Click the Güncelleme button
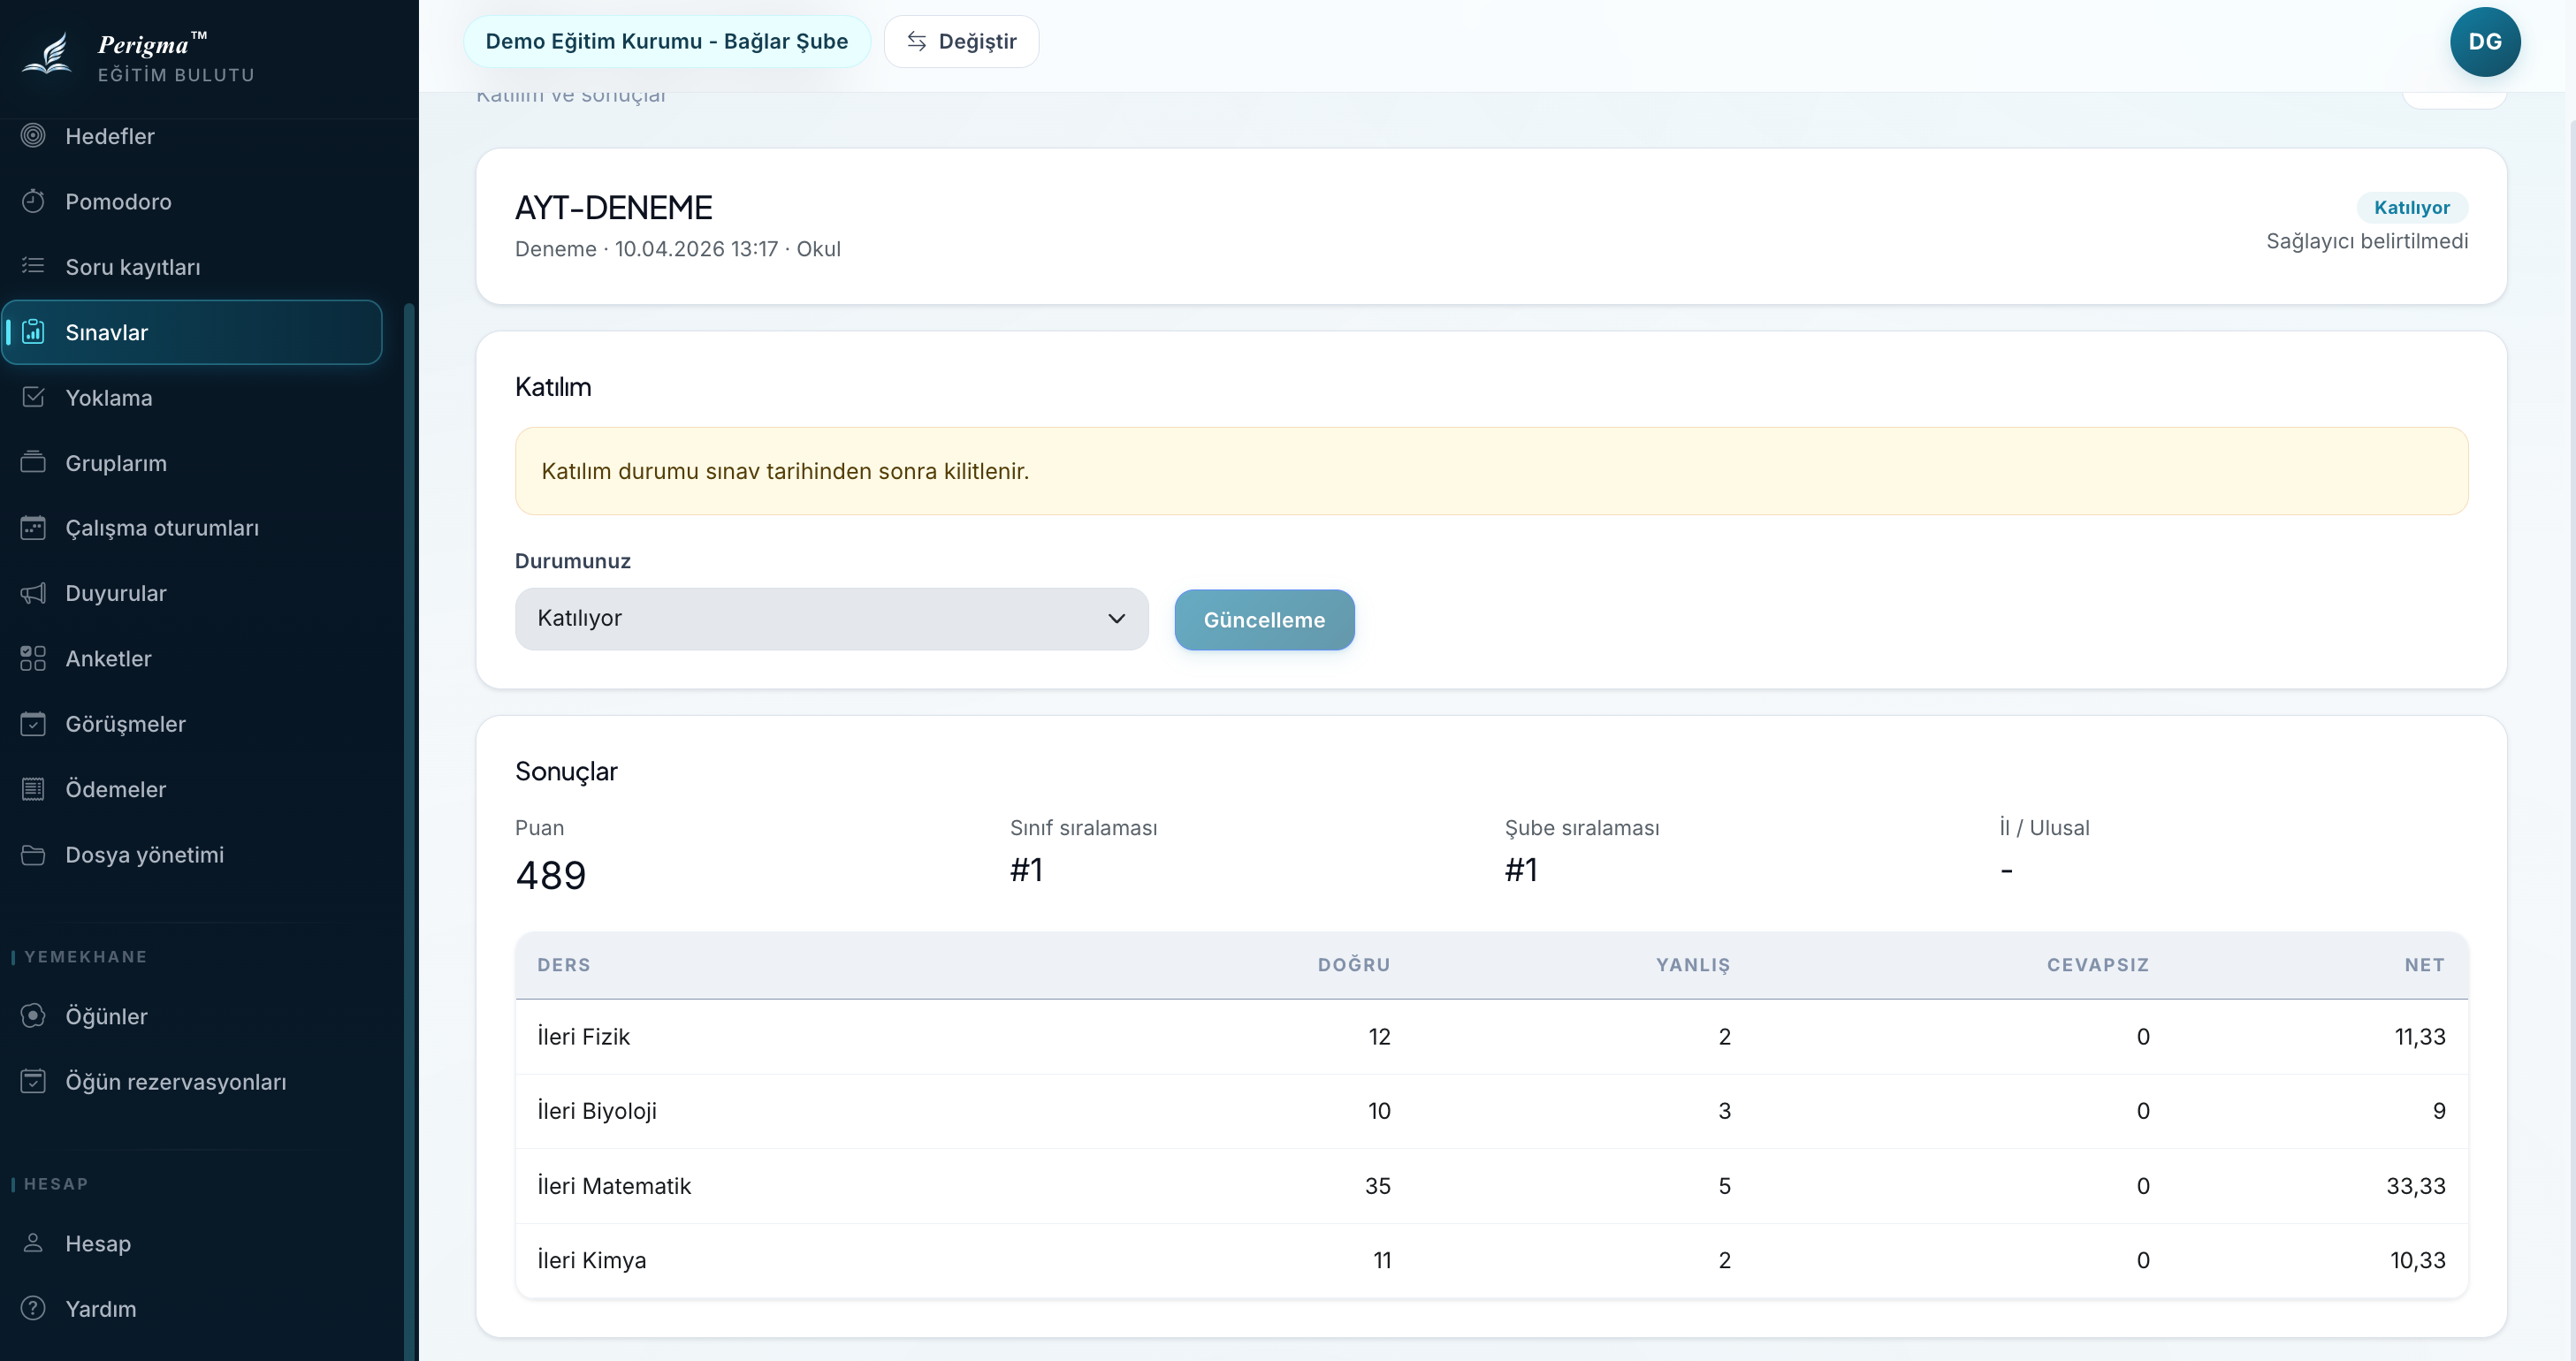This screenshot has width=2576, height=1361. pyautogui.click(x=1264, y=620)
